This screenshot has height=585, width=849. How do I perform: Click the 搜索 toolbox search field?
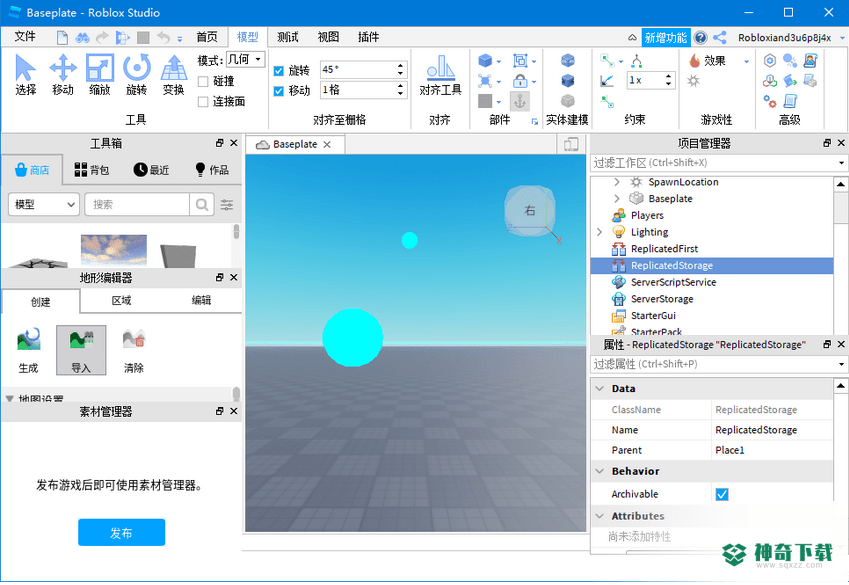coord(137,204)
